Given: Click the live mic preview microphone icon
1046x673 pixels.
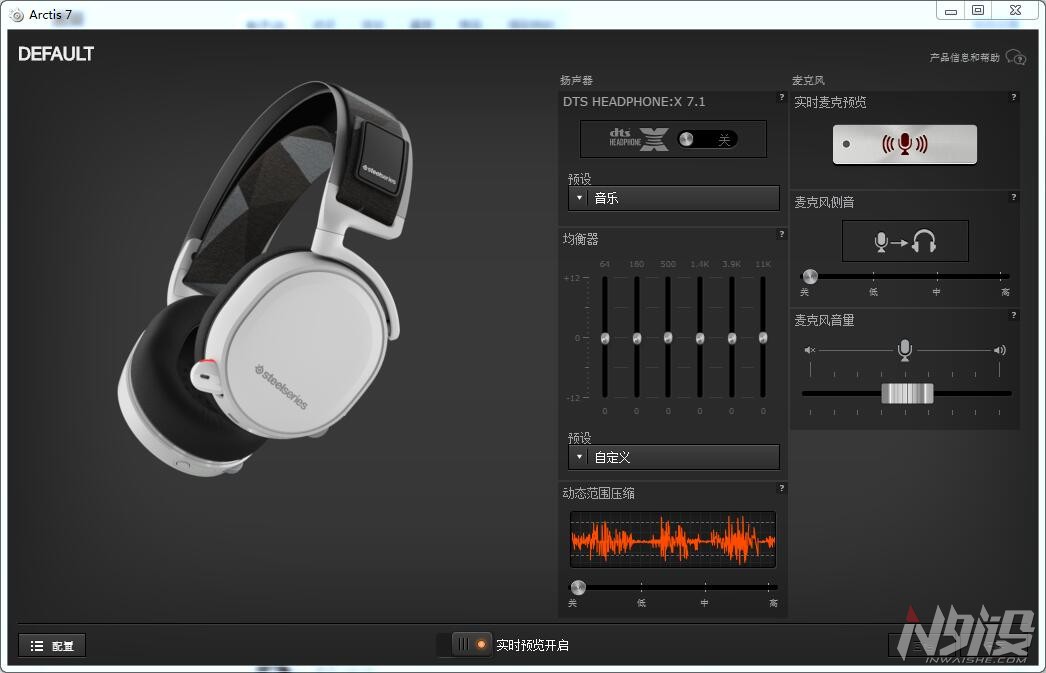Looking at the screenshot, I should (903, 143).
